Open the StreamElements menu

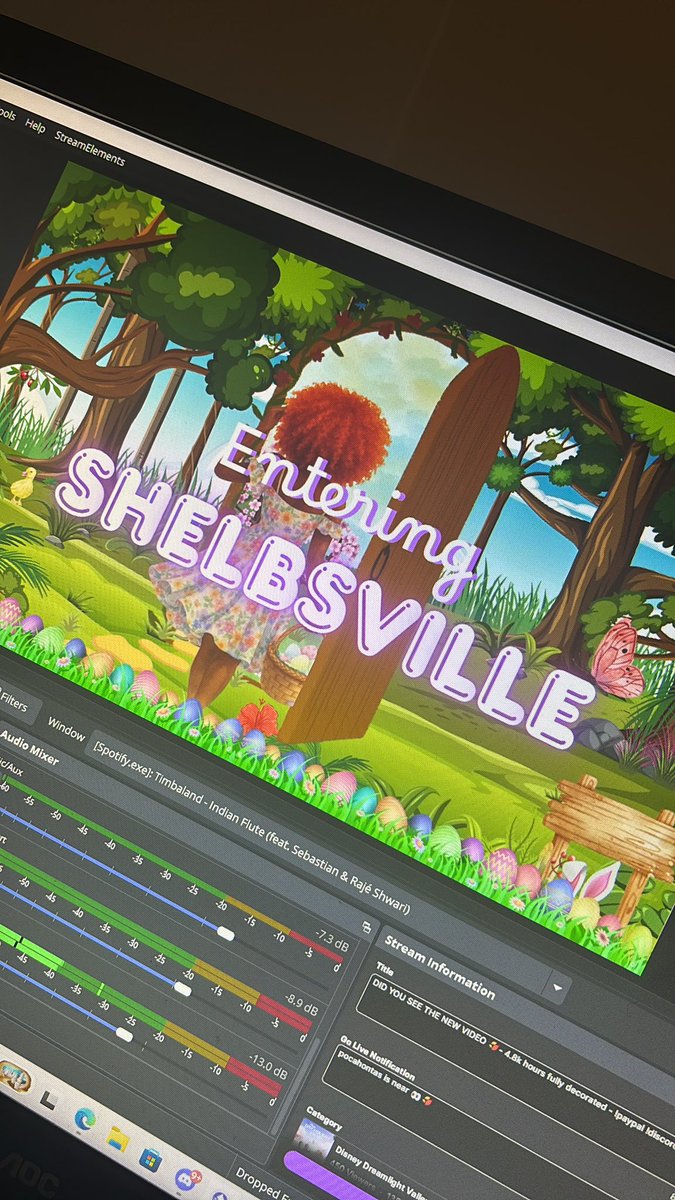(x=90, y=147)
